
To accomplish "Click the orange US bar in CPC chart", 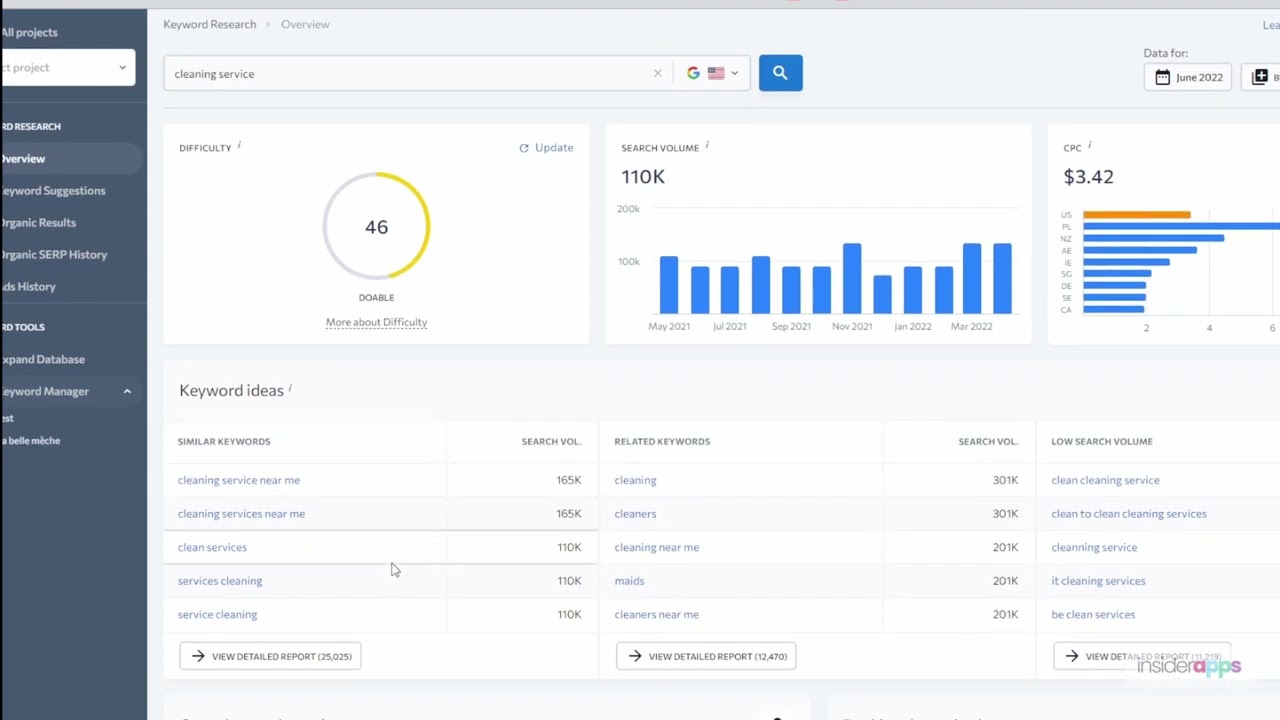I will 1136,215.
